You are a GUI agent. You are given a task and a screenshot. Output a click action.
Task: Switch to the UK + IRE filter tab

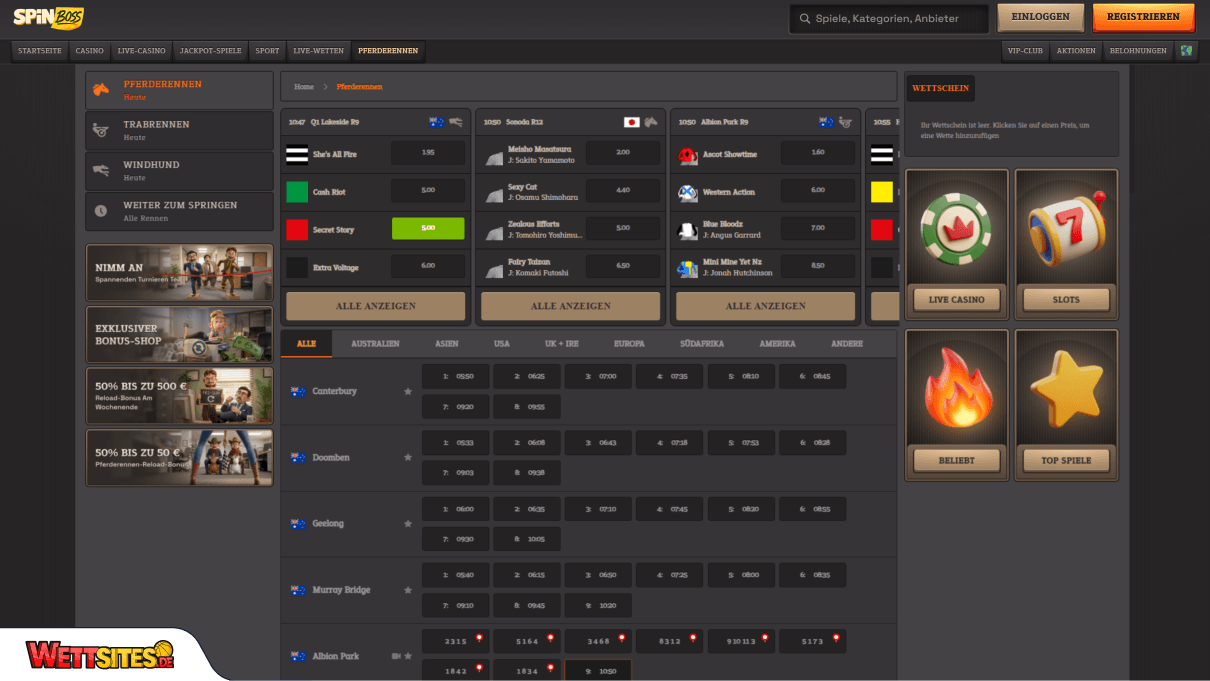tap(562, 344)
